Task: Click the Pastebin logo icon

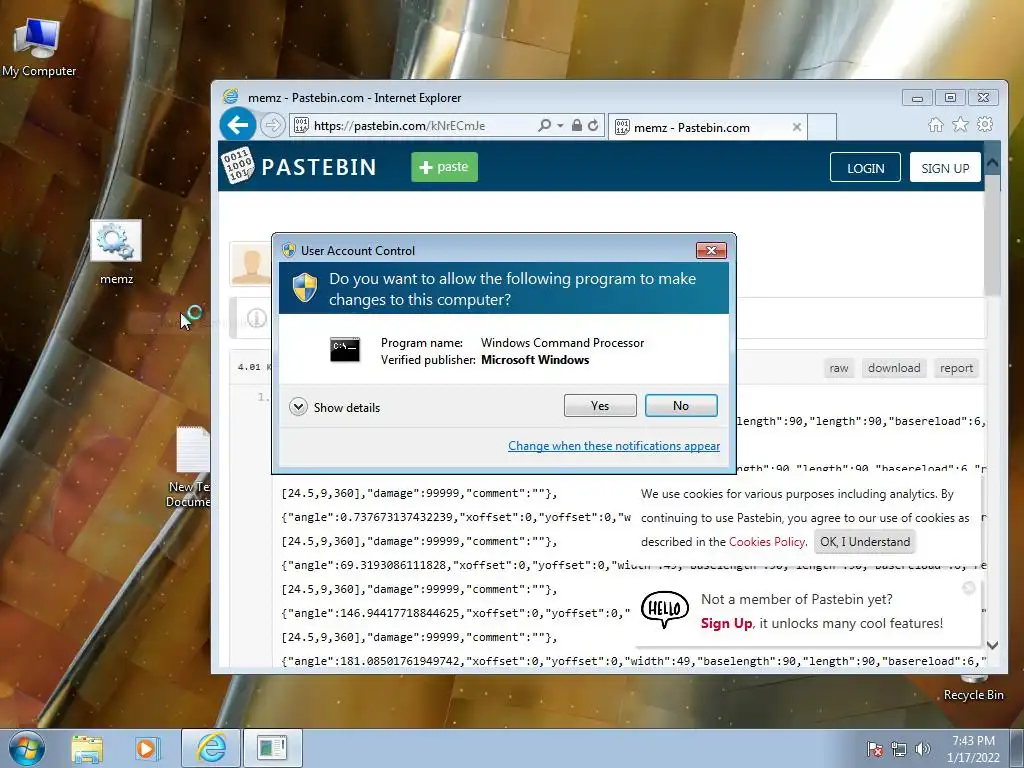Action: click(237, 167)
